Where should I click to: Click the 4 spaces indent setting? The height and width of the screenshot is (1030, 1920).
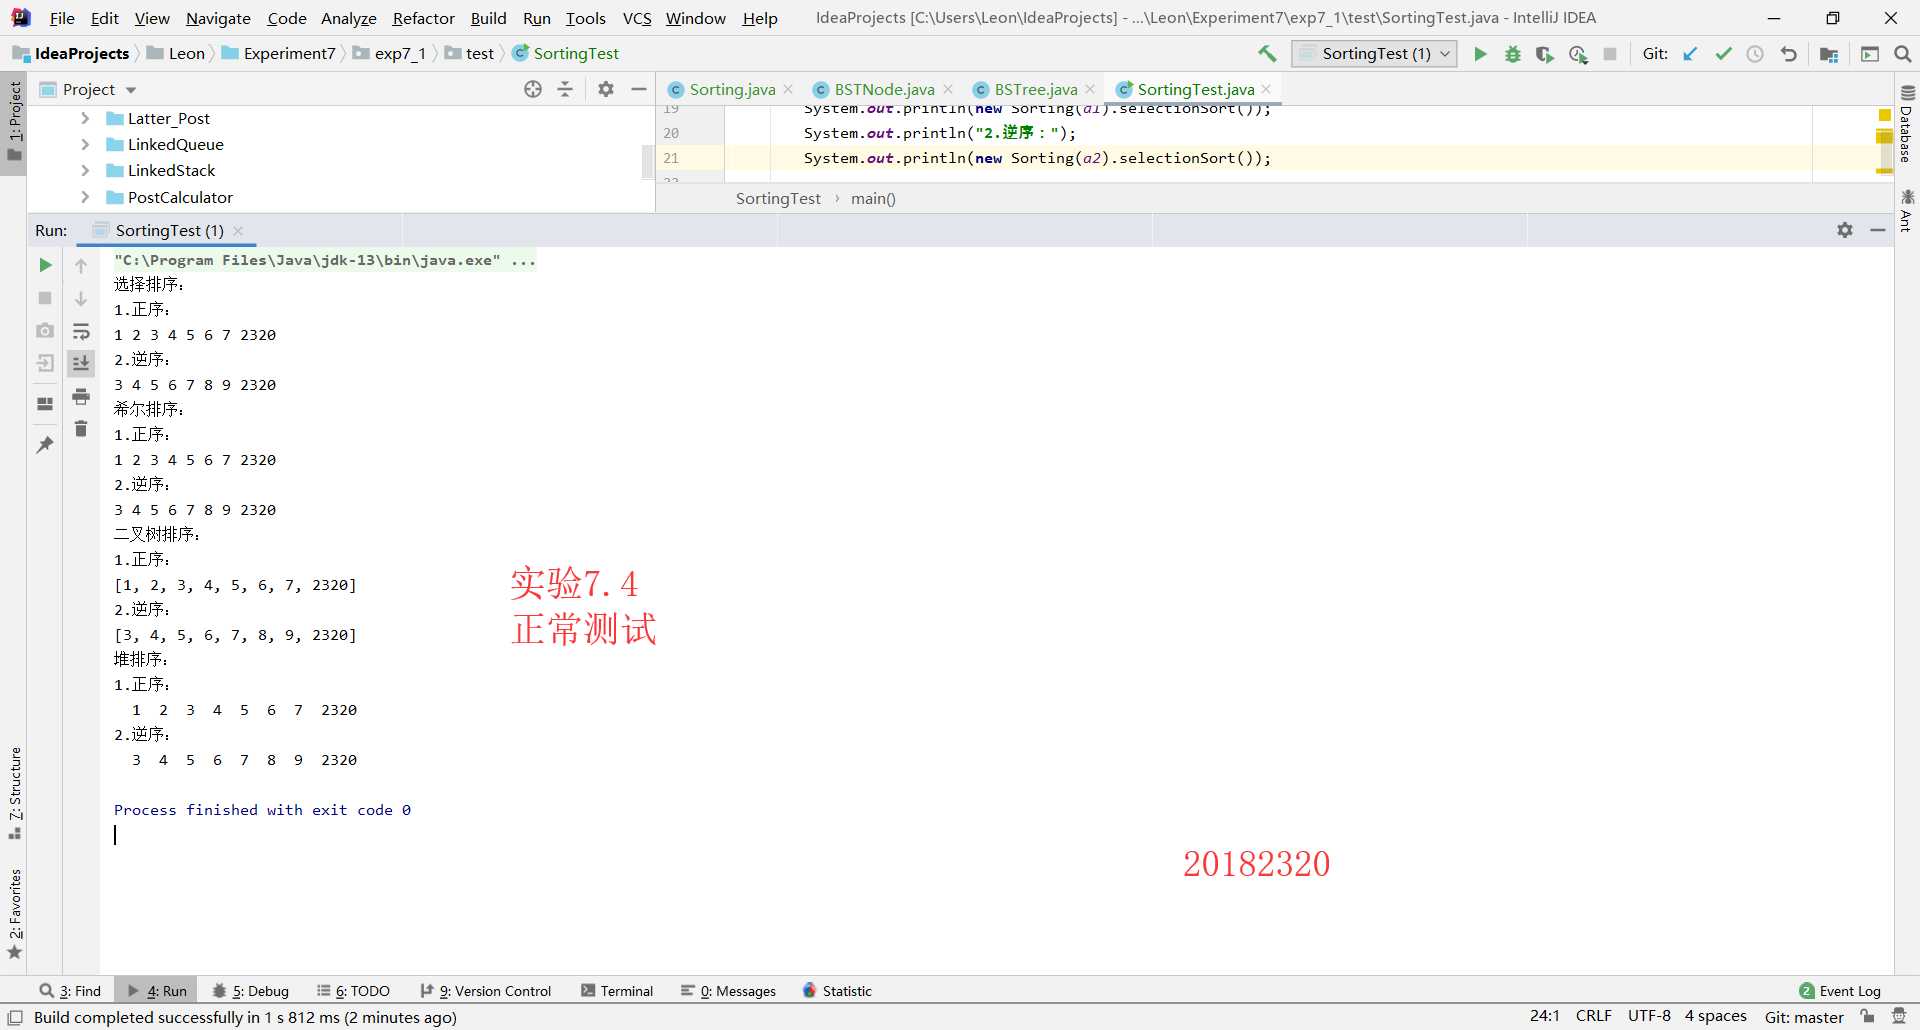1715,1016
